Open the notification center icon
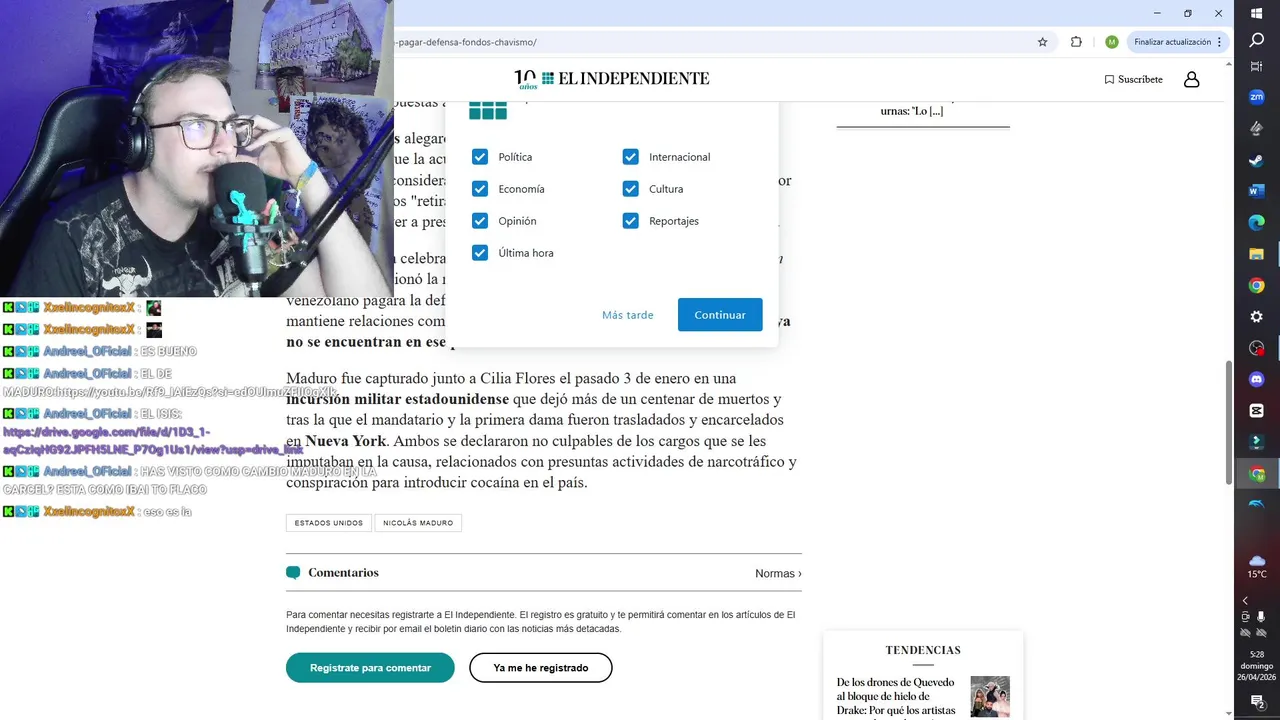The height and width of the screenshot is (720, 1280). pyautogui.click(x=1257, y=702)
